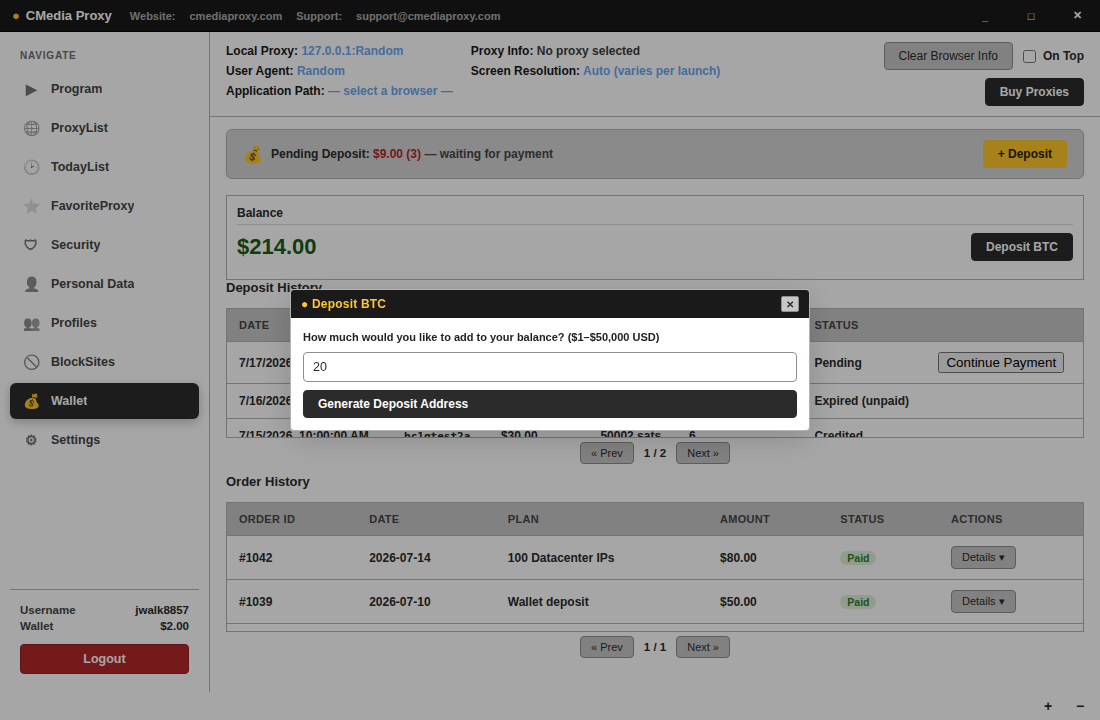Click the zoom out minus icon
The height and width of the screenshot is (720, 1100).
(x=1080, y=706)
